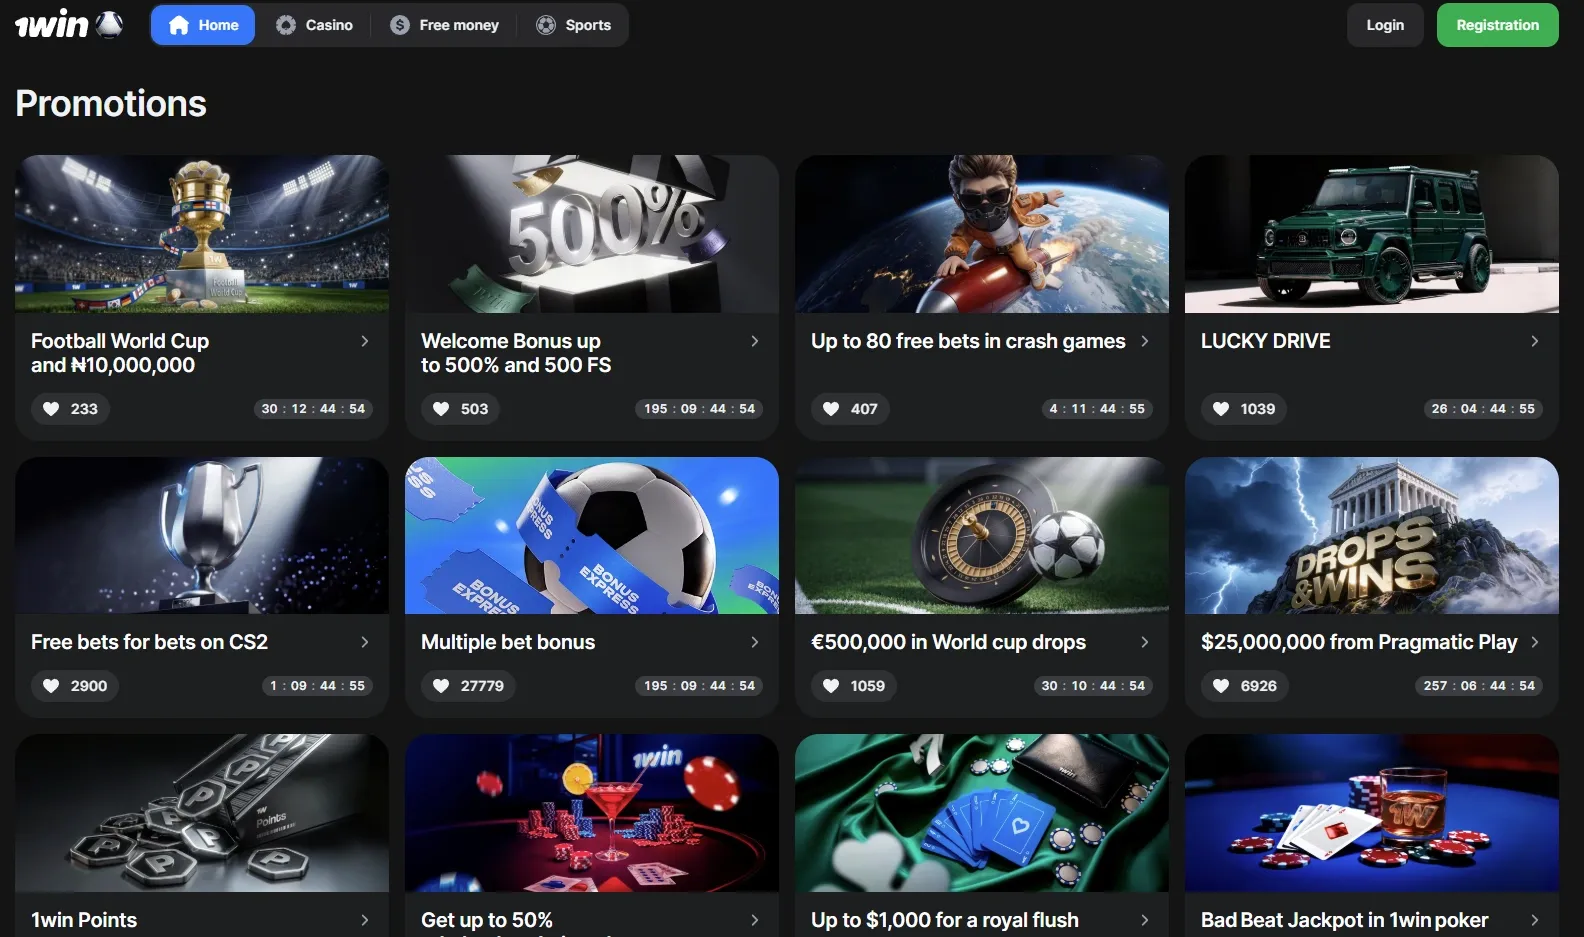
Task: Expand Pragmatic Play promotion chevron
Action: click(x=1535, y=642)
